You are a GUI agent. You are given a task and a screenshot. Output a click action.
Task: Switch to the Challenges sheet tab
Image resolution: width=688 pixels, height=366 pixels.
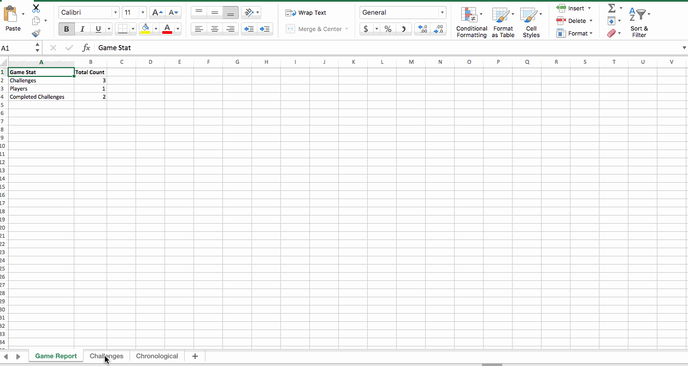point(106,356)
